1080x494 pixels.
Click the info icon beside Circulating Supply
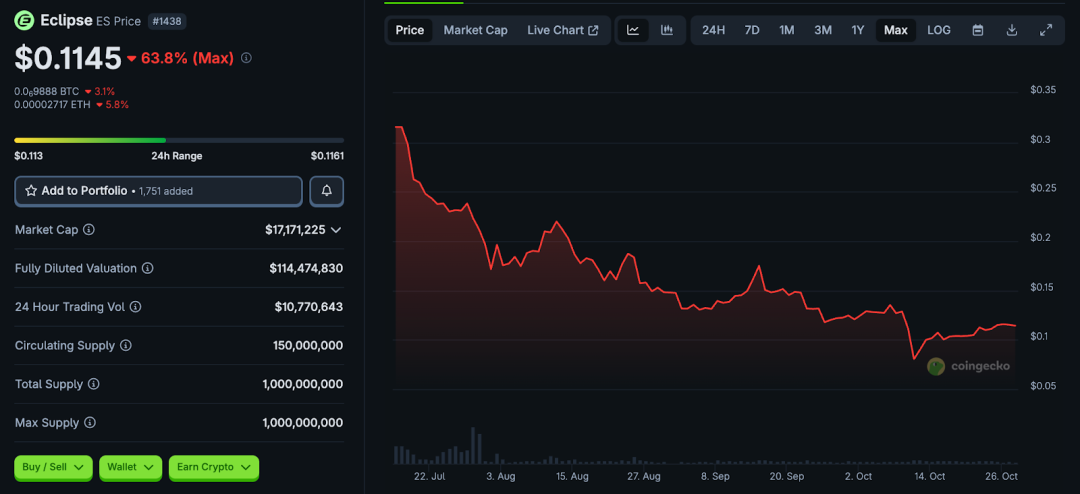point(126,346)
